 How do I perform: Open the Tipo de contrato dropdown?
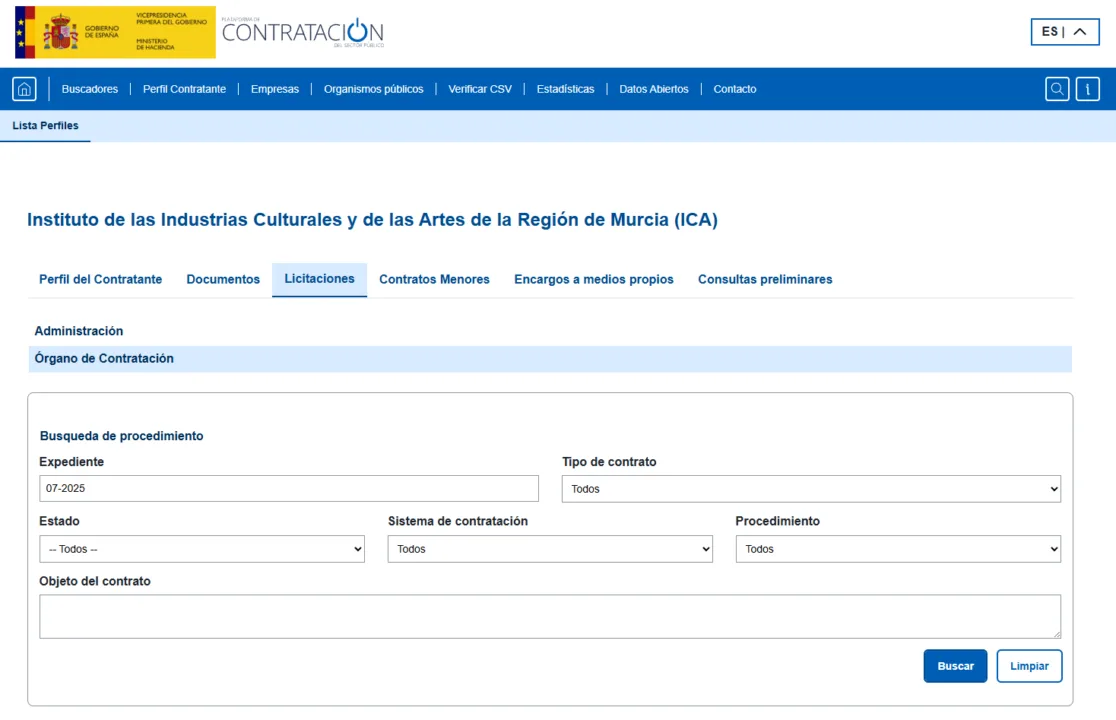point(810,489)
